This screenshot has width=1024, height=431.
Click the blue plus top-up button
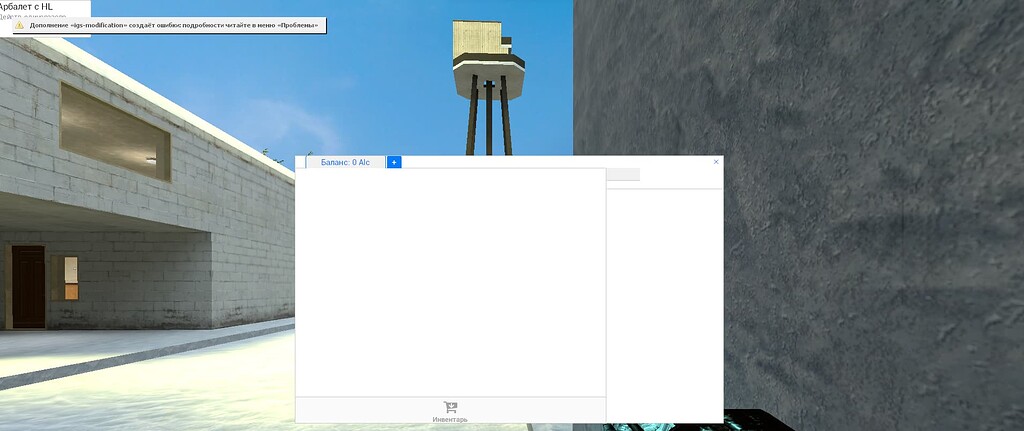394,162
